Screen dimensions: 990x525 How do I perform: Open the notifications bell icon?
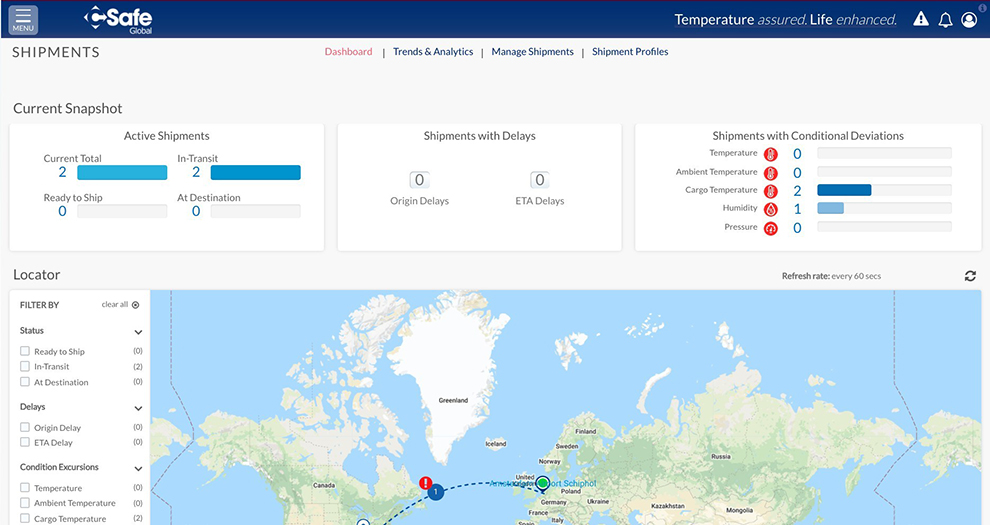point(945,20)
